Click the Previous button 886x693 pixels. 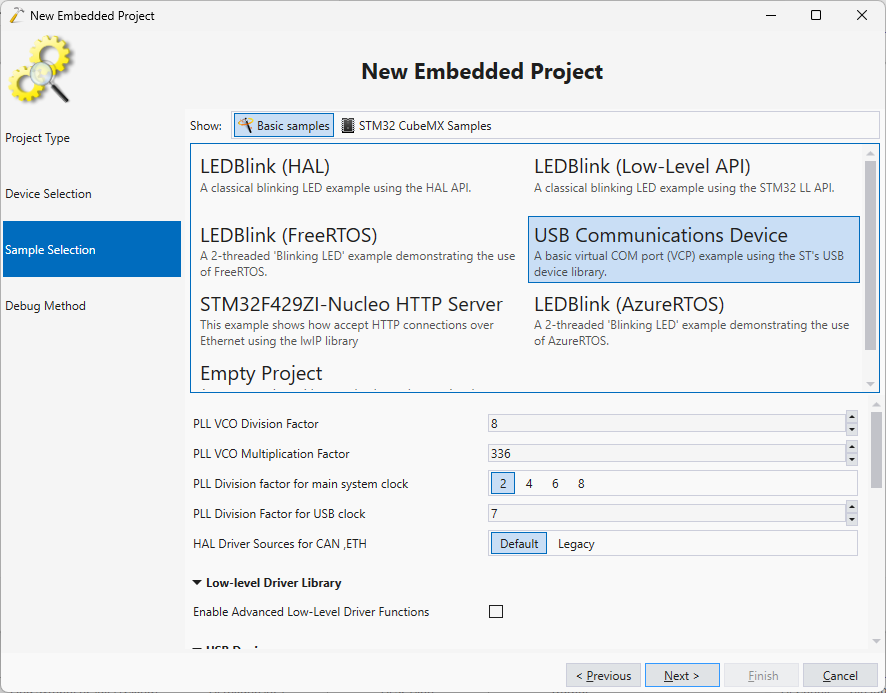point(603,676)
